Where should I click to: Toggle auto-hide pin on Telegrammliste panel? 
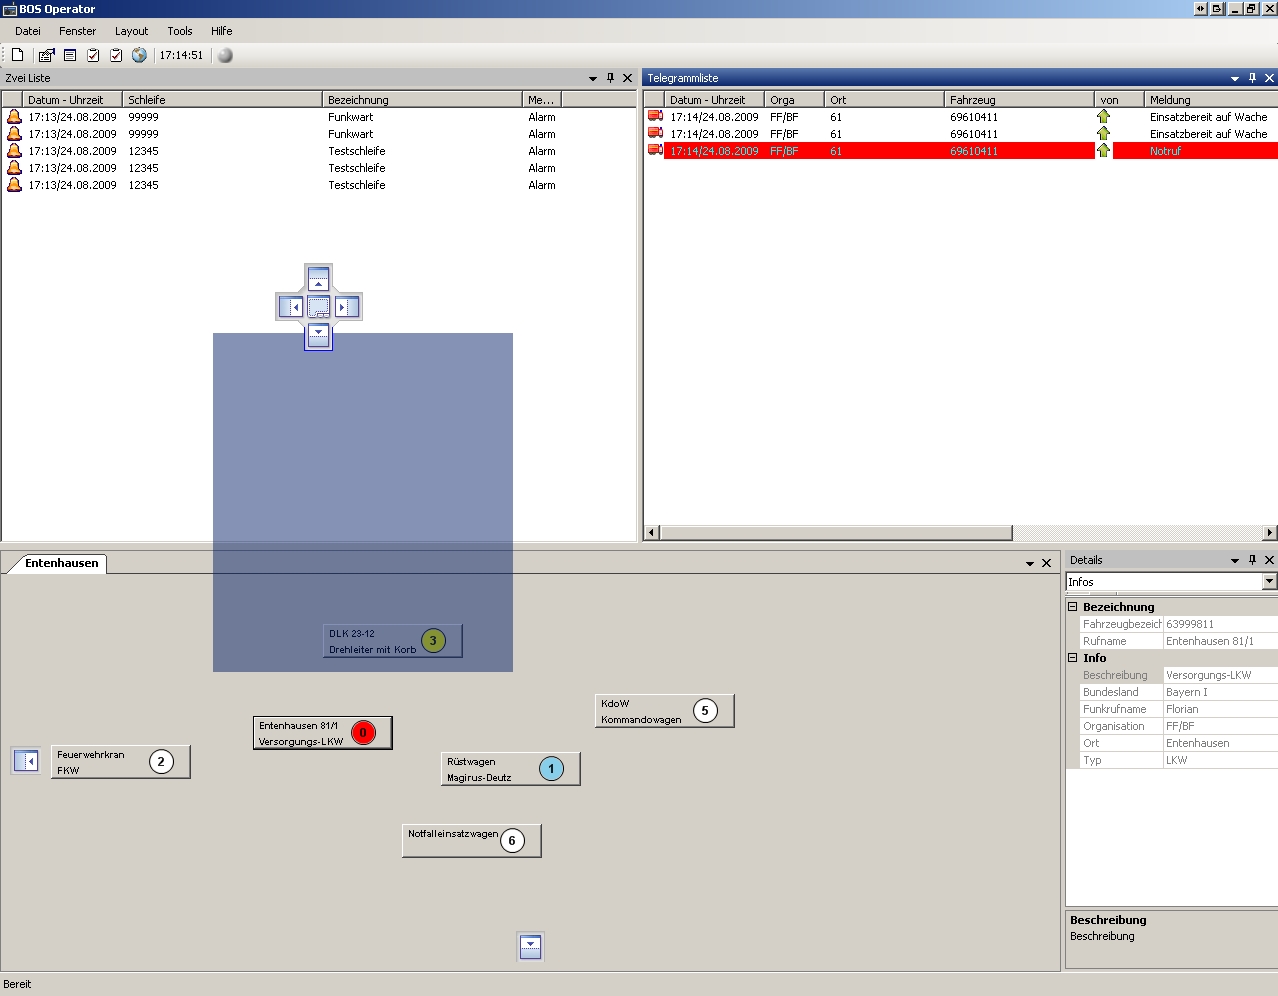(x=1252, y=78)
